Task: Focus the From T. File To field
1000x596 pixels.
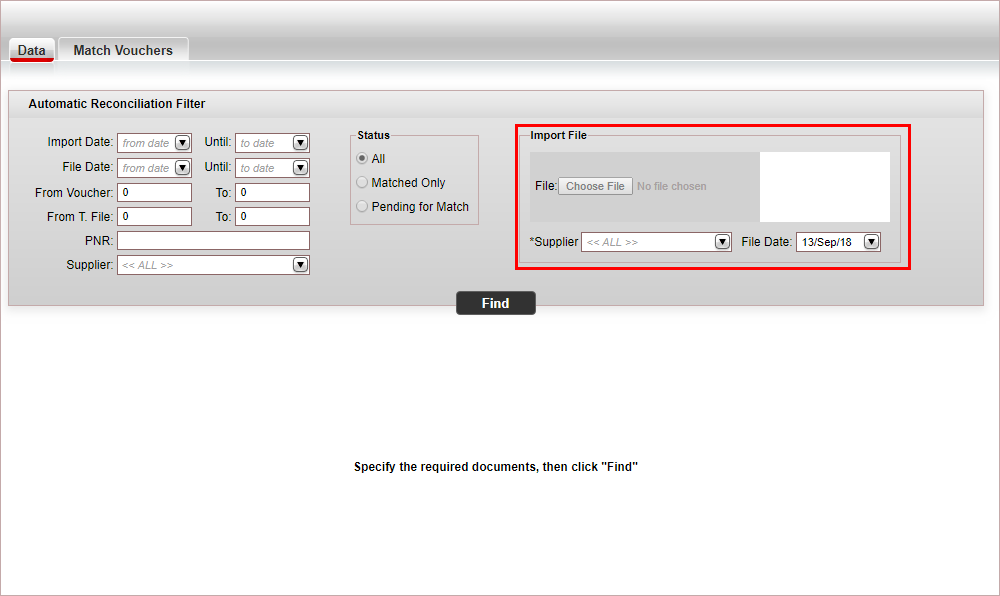Action: click(272, 217)
